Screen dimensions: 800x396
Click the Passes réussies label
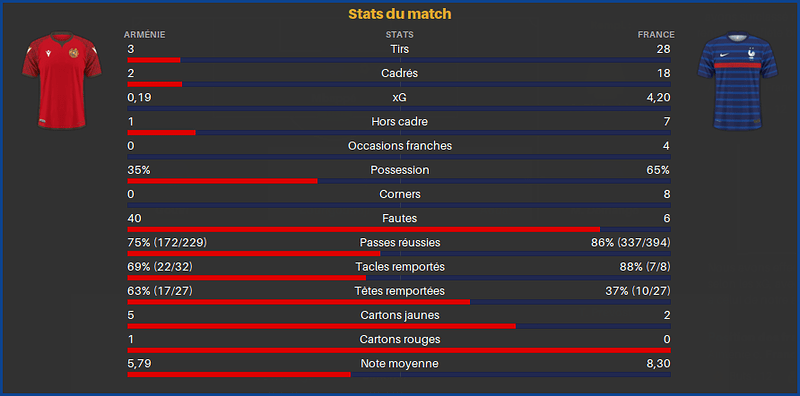399,243
